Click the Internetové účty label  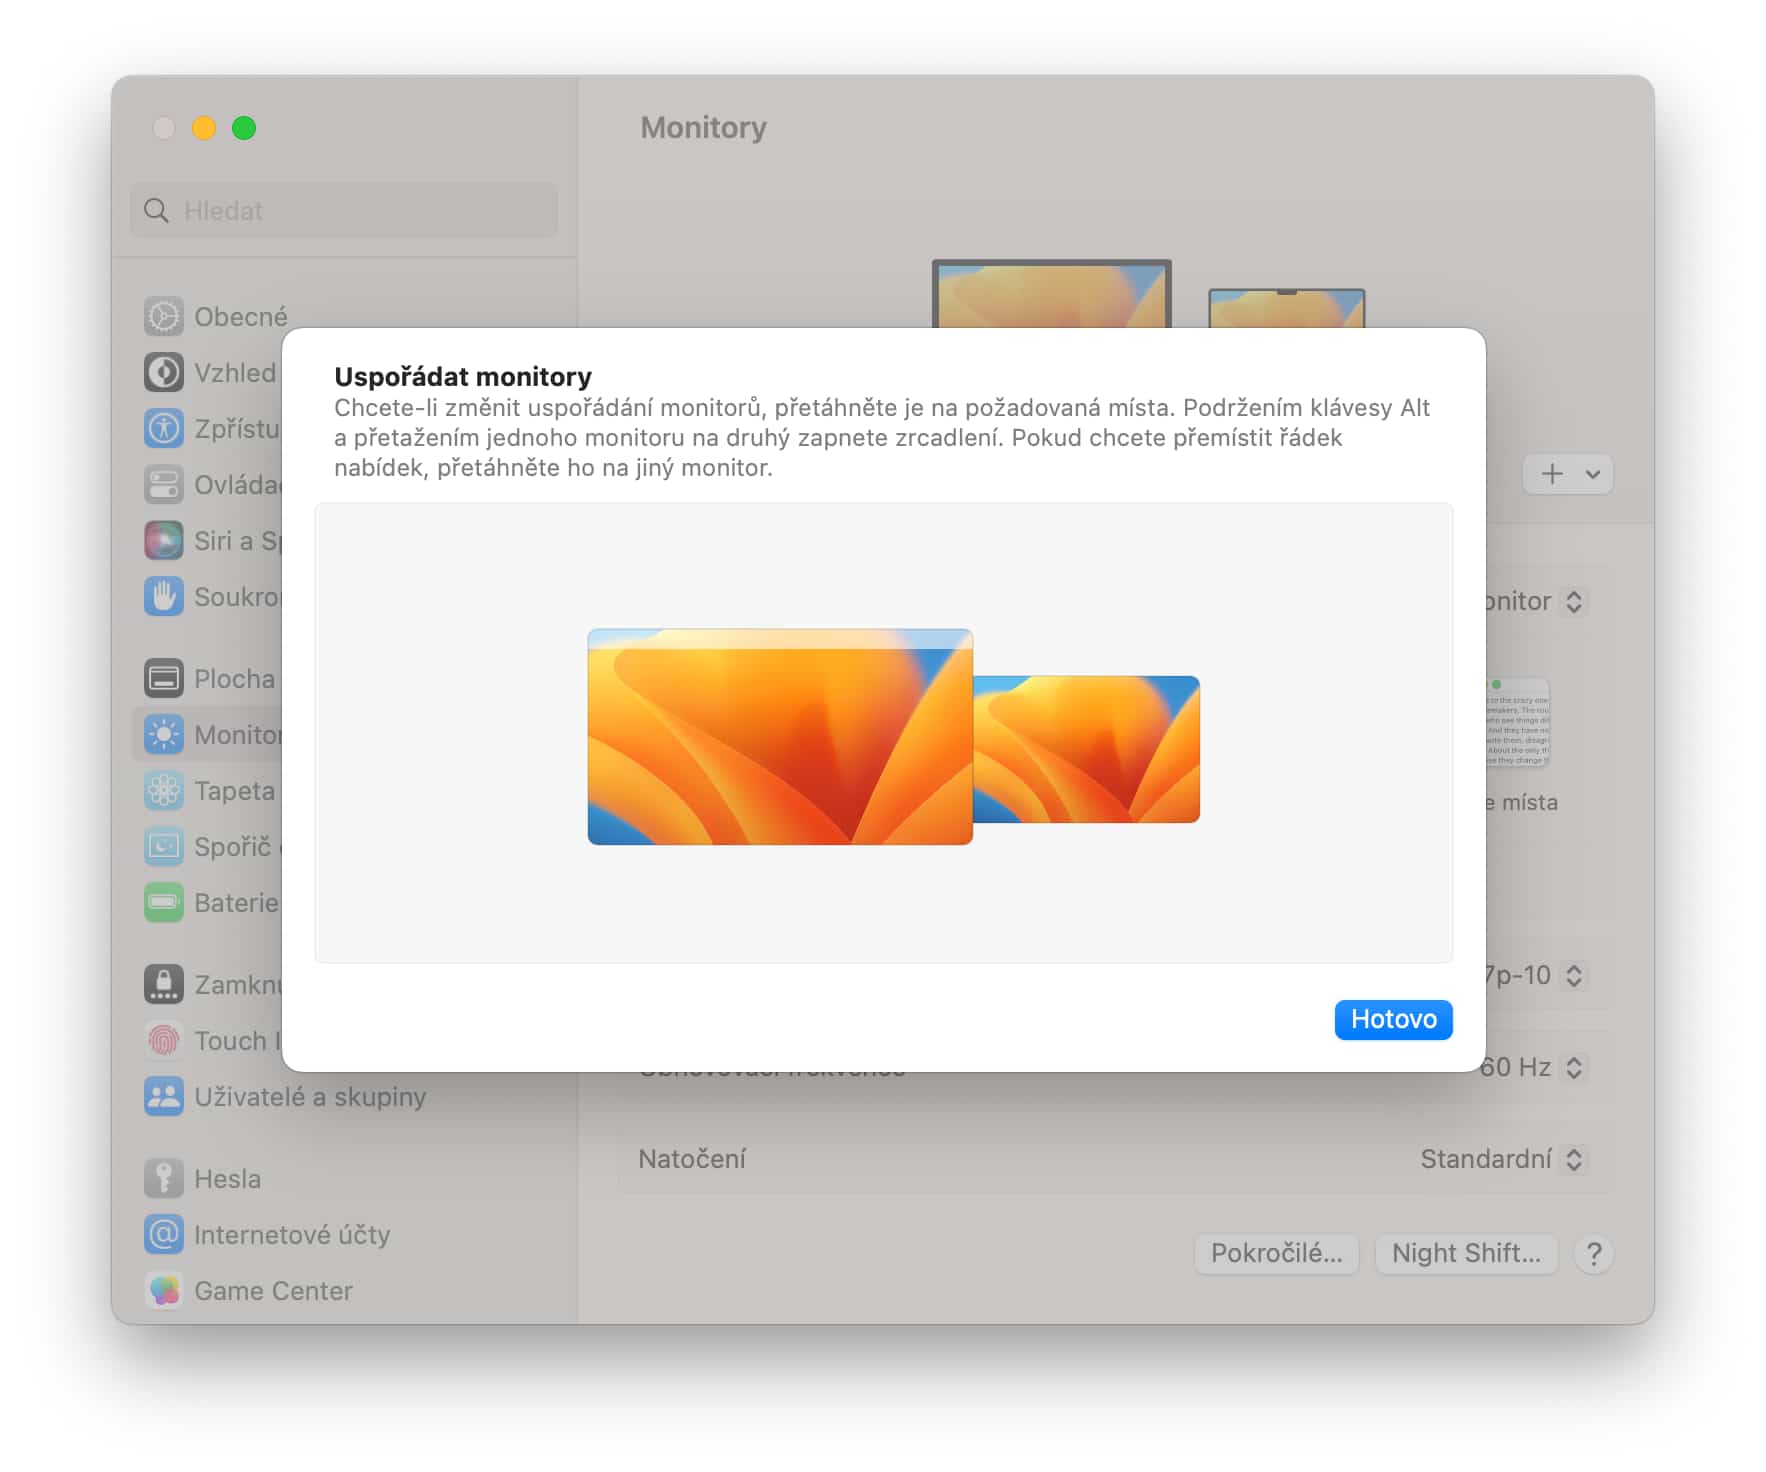(292, 1235)
